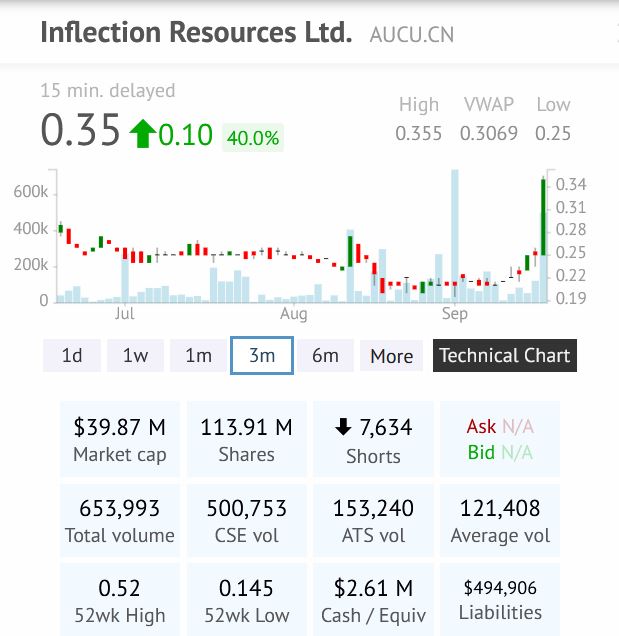Open the Average vol tile

(499, 521)
